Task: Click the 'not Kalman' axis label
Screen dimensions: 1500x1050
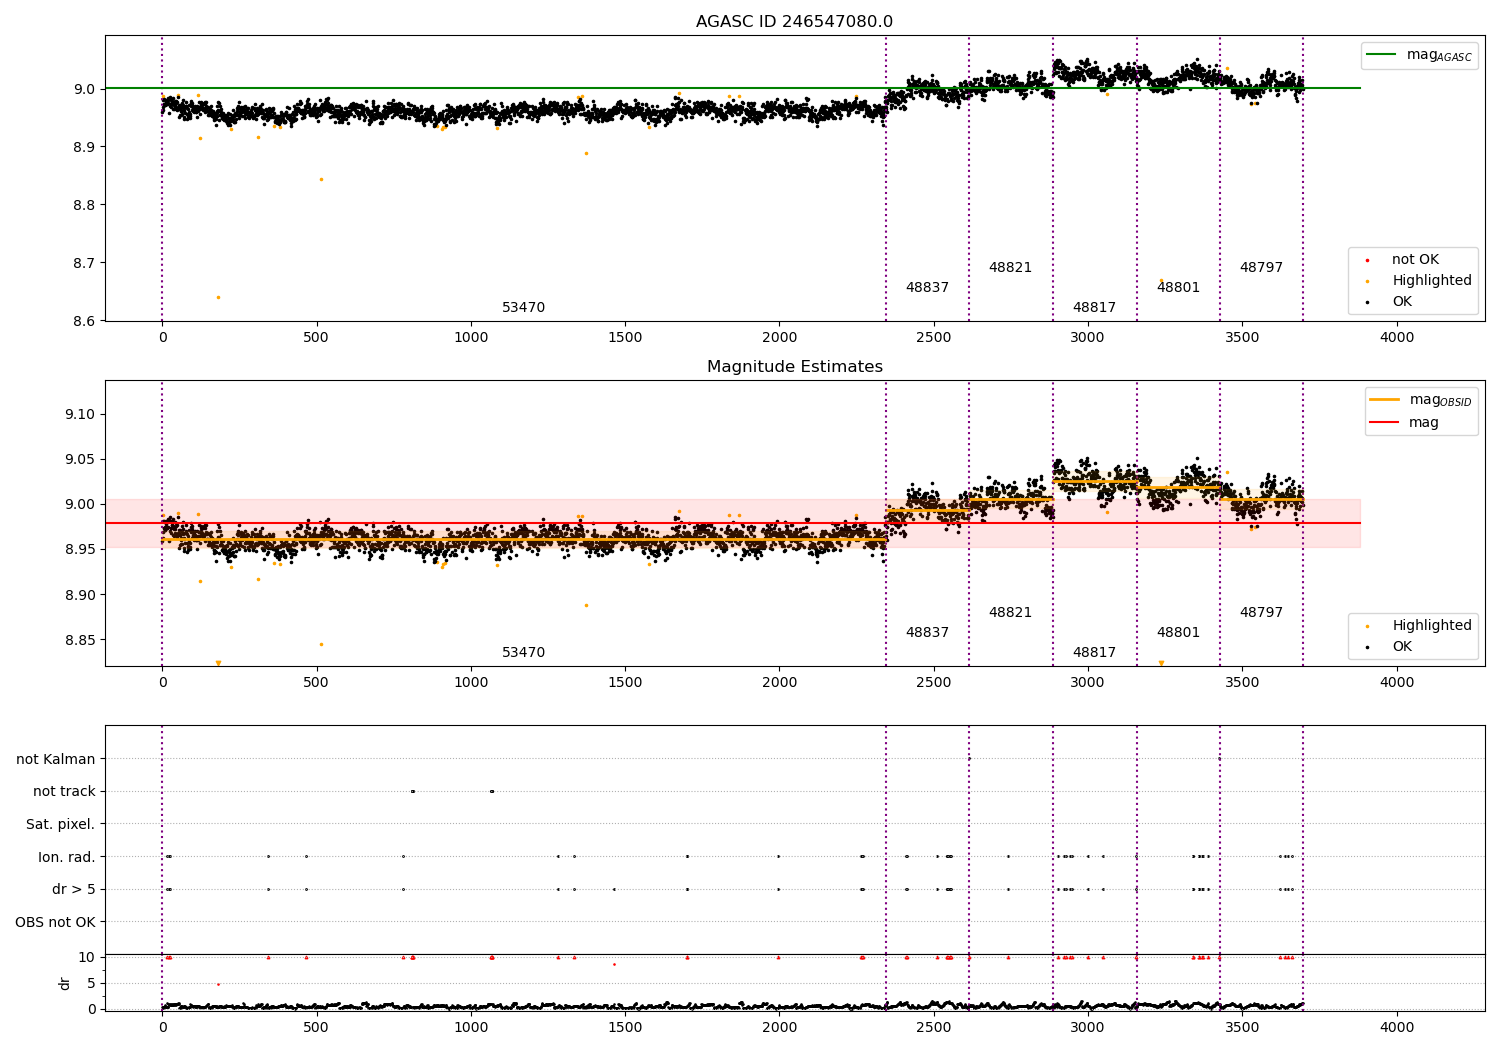Action: tap(56, 760)
